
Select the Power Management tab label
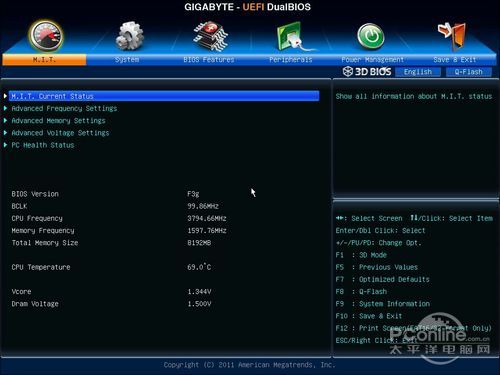372,60
